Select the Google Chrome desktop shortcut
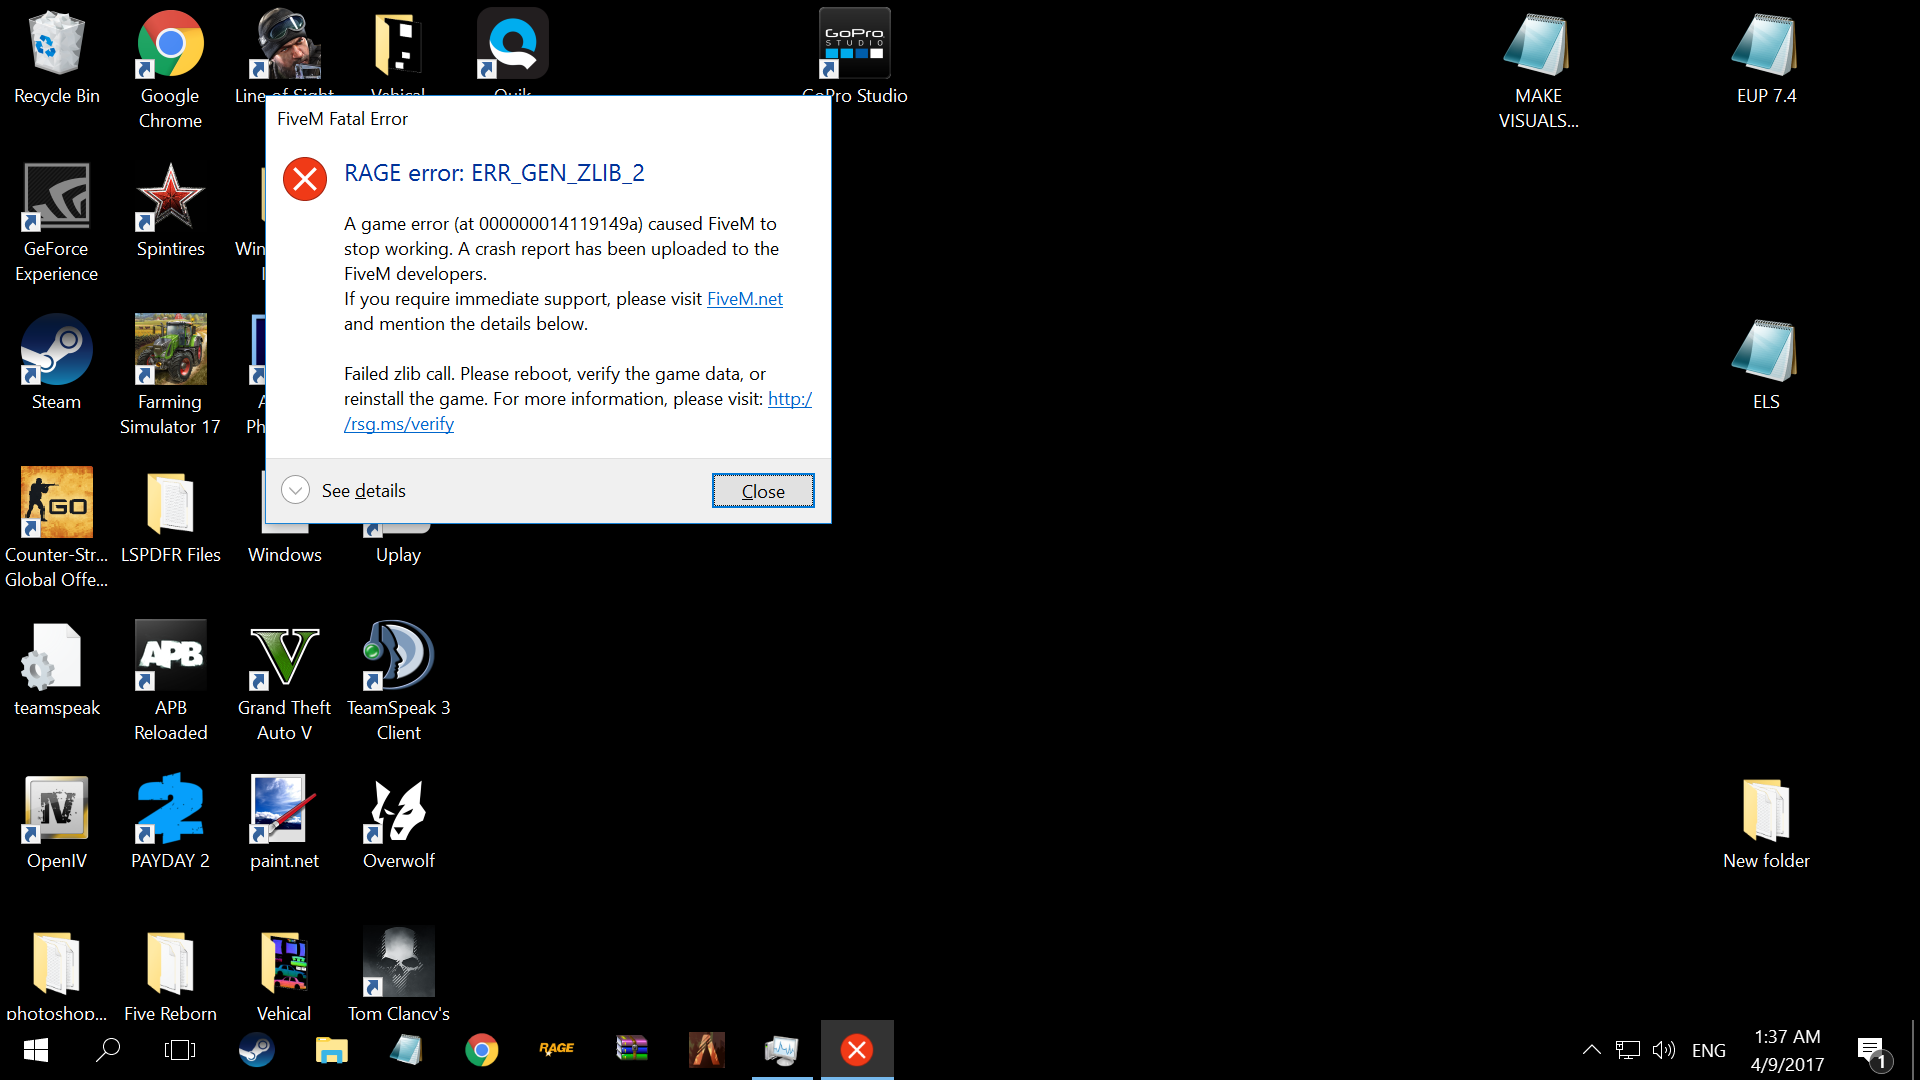The height and width of the screenshot is (1080, 1920). click(170, 70)
